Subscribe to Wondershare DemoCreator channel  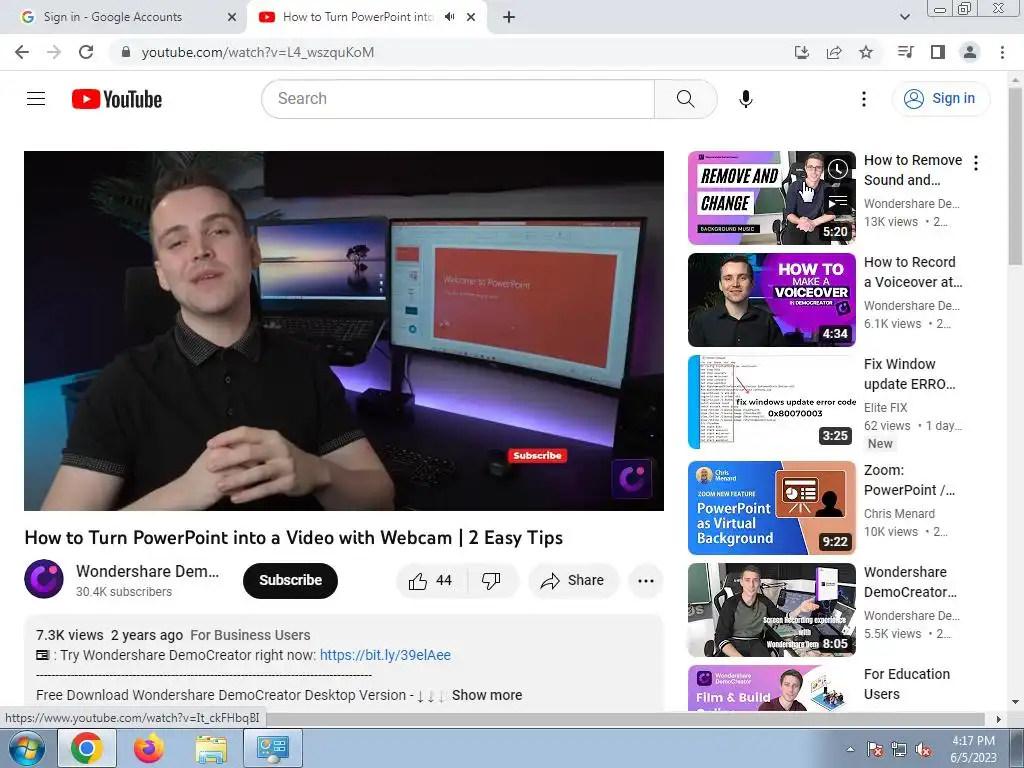point(290,580)
